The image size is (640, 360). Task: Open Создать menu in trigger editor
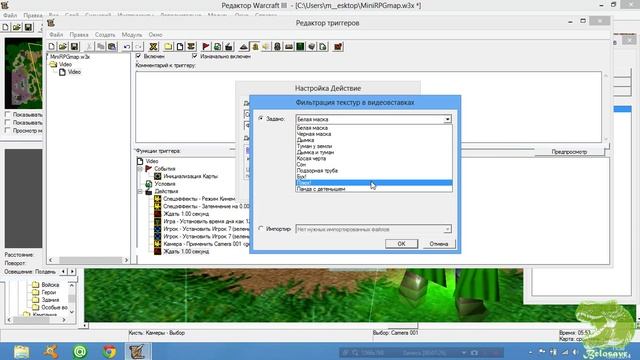pos(105,35)
